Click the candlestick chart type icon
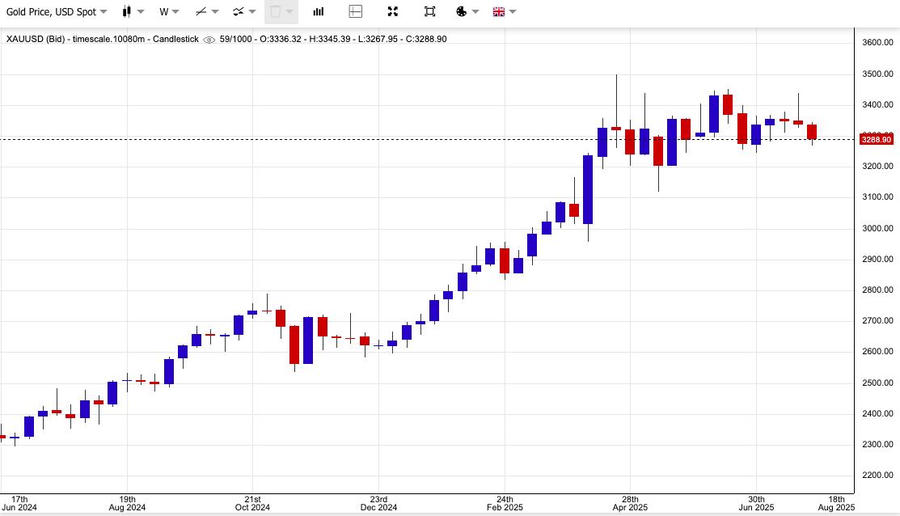This screenshot has width=900, height=516. (127, 12)
